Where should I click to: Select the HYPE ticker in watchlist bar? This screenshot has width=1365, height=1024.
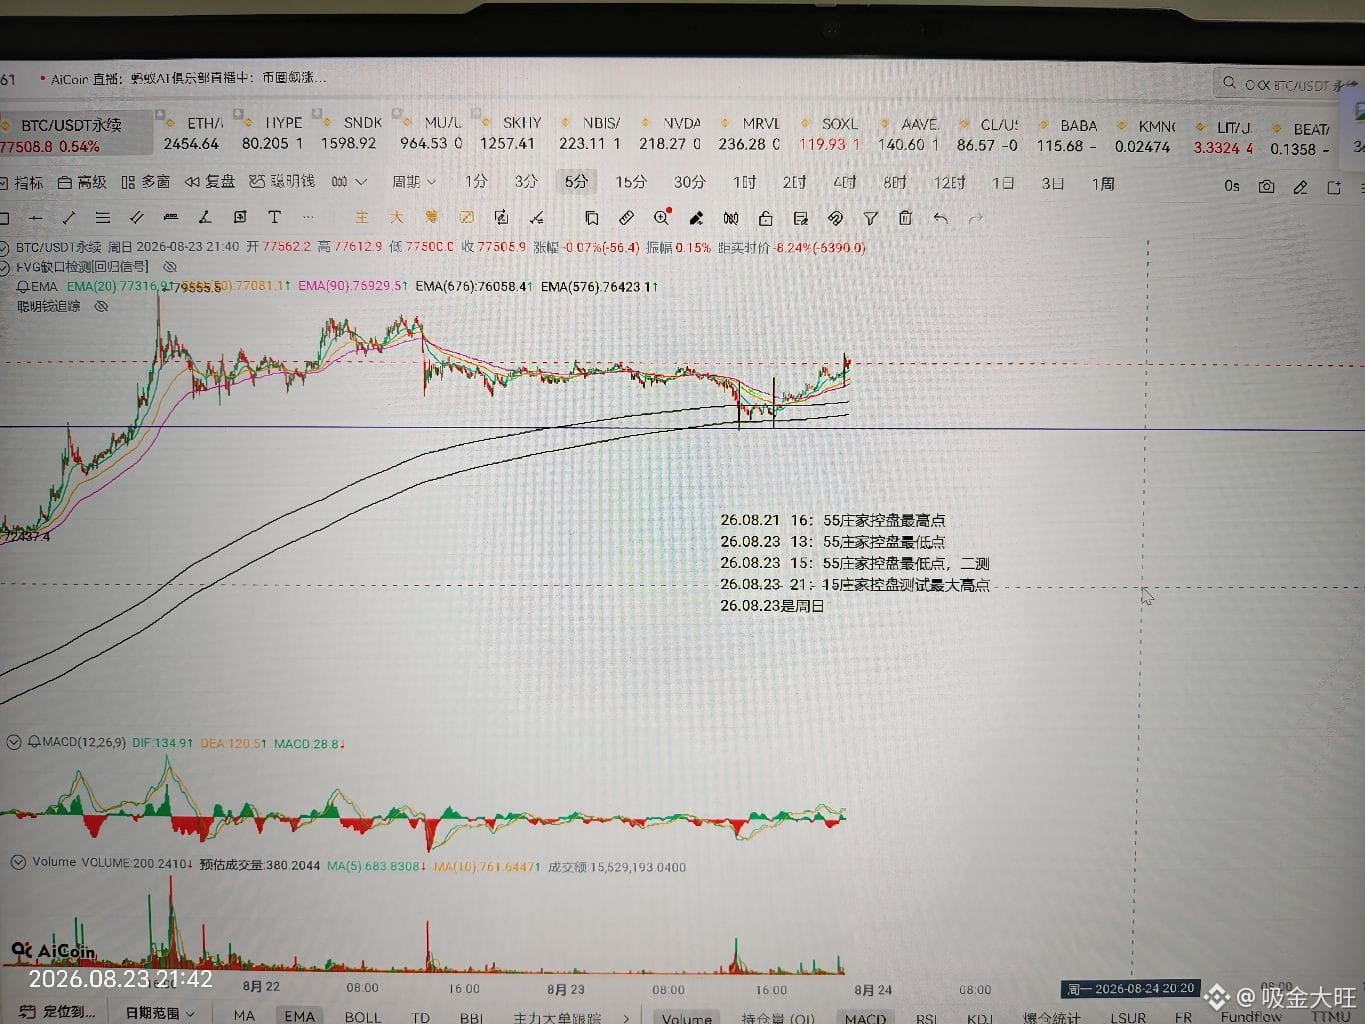pyautogui.click(x=273, y=133)
